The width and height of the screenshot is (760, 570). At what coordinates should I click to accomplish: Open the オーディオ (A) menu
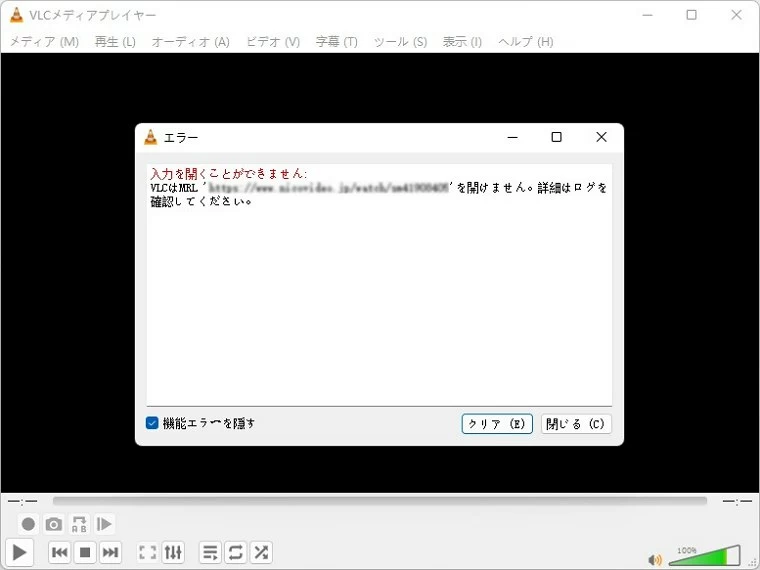(190, 42)
